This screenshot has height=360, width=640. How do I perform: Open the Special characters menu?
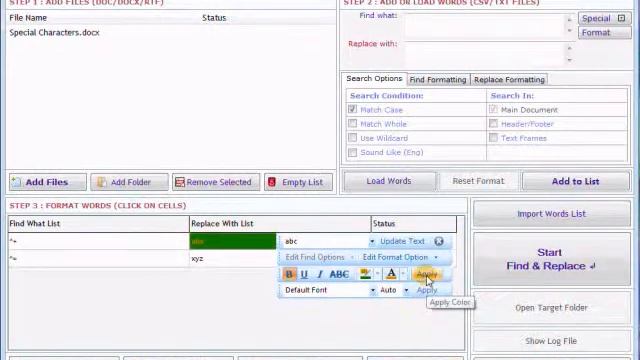(x=604, y=18)
